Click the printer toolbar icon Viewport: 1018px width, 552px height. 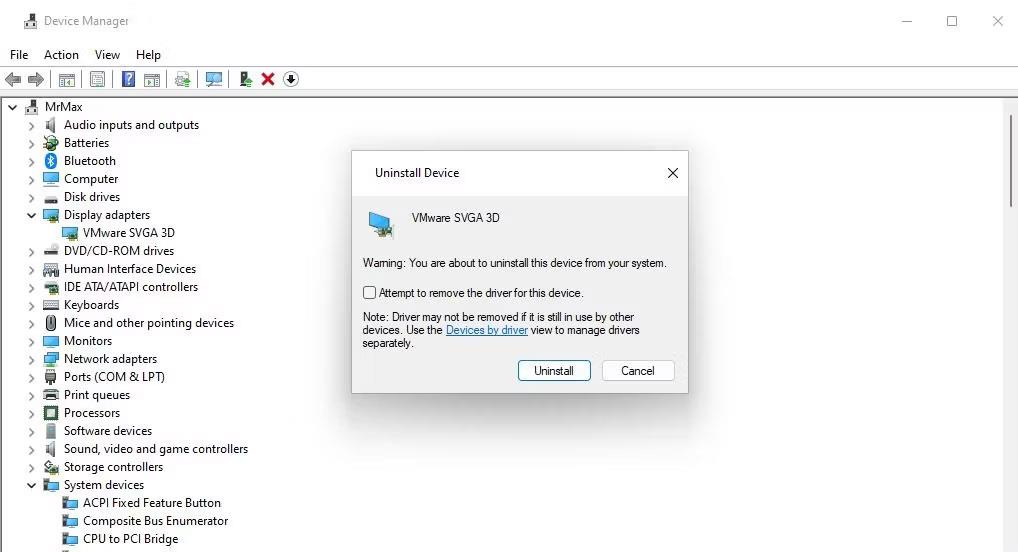[182, 79]
